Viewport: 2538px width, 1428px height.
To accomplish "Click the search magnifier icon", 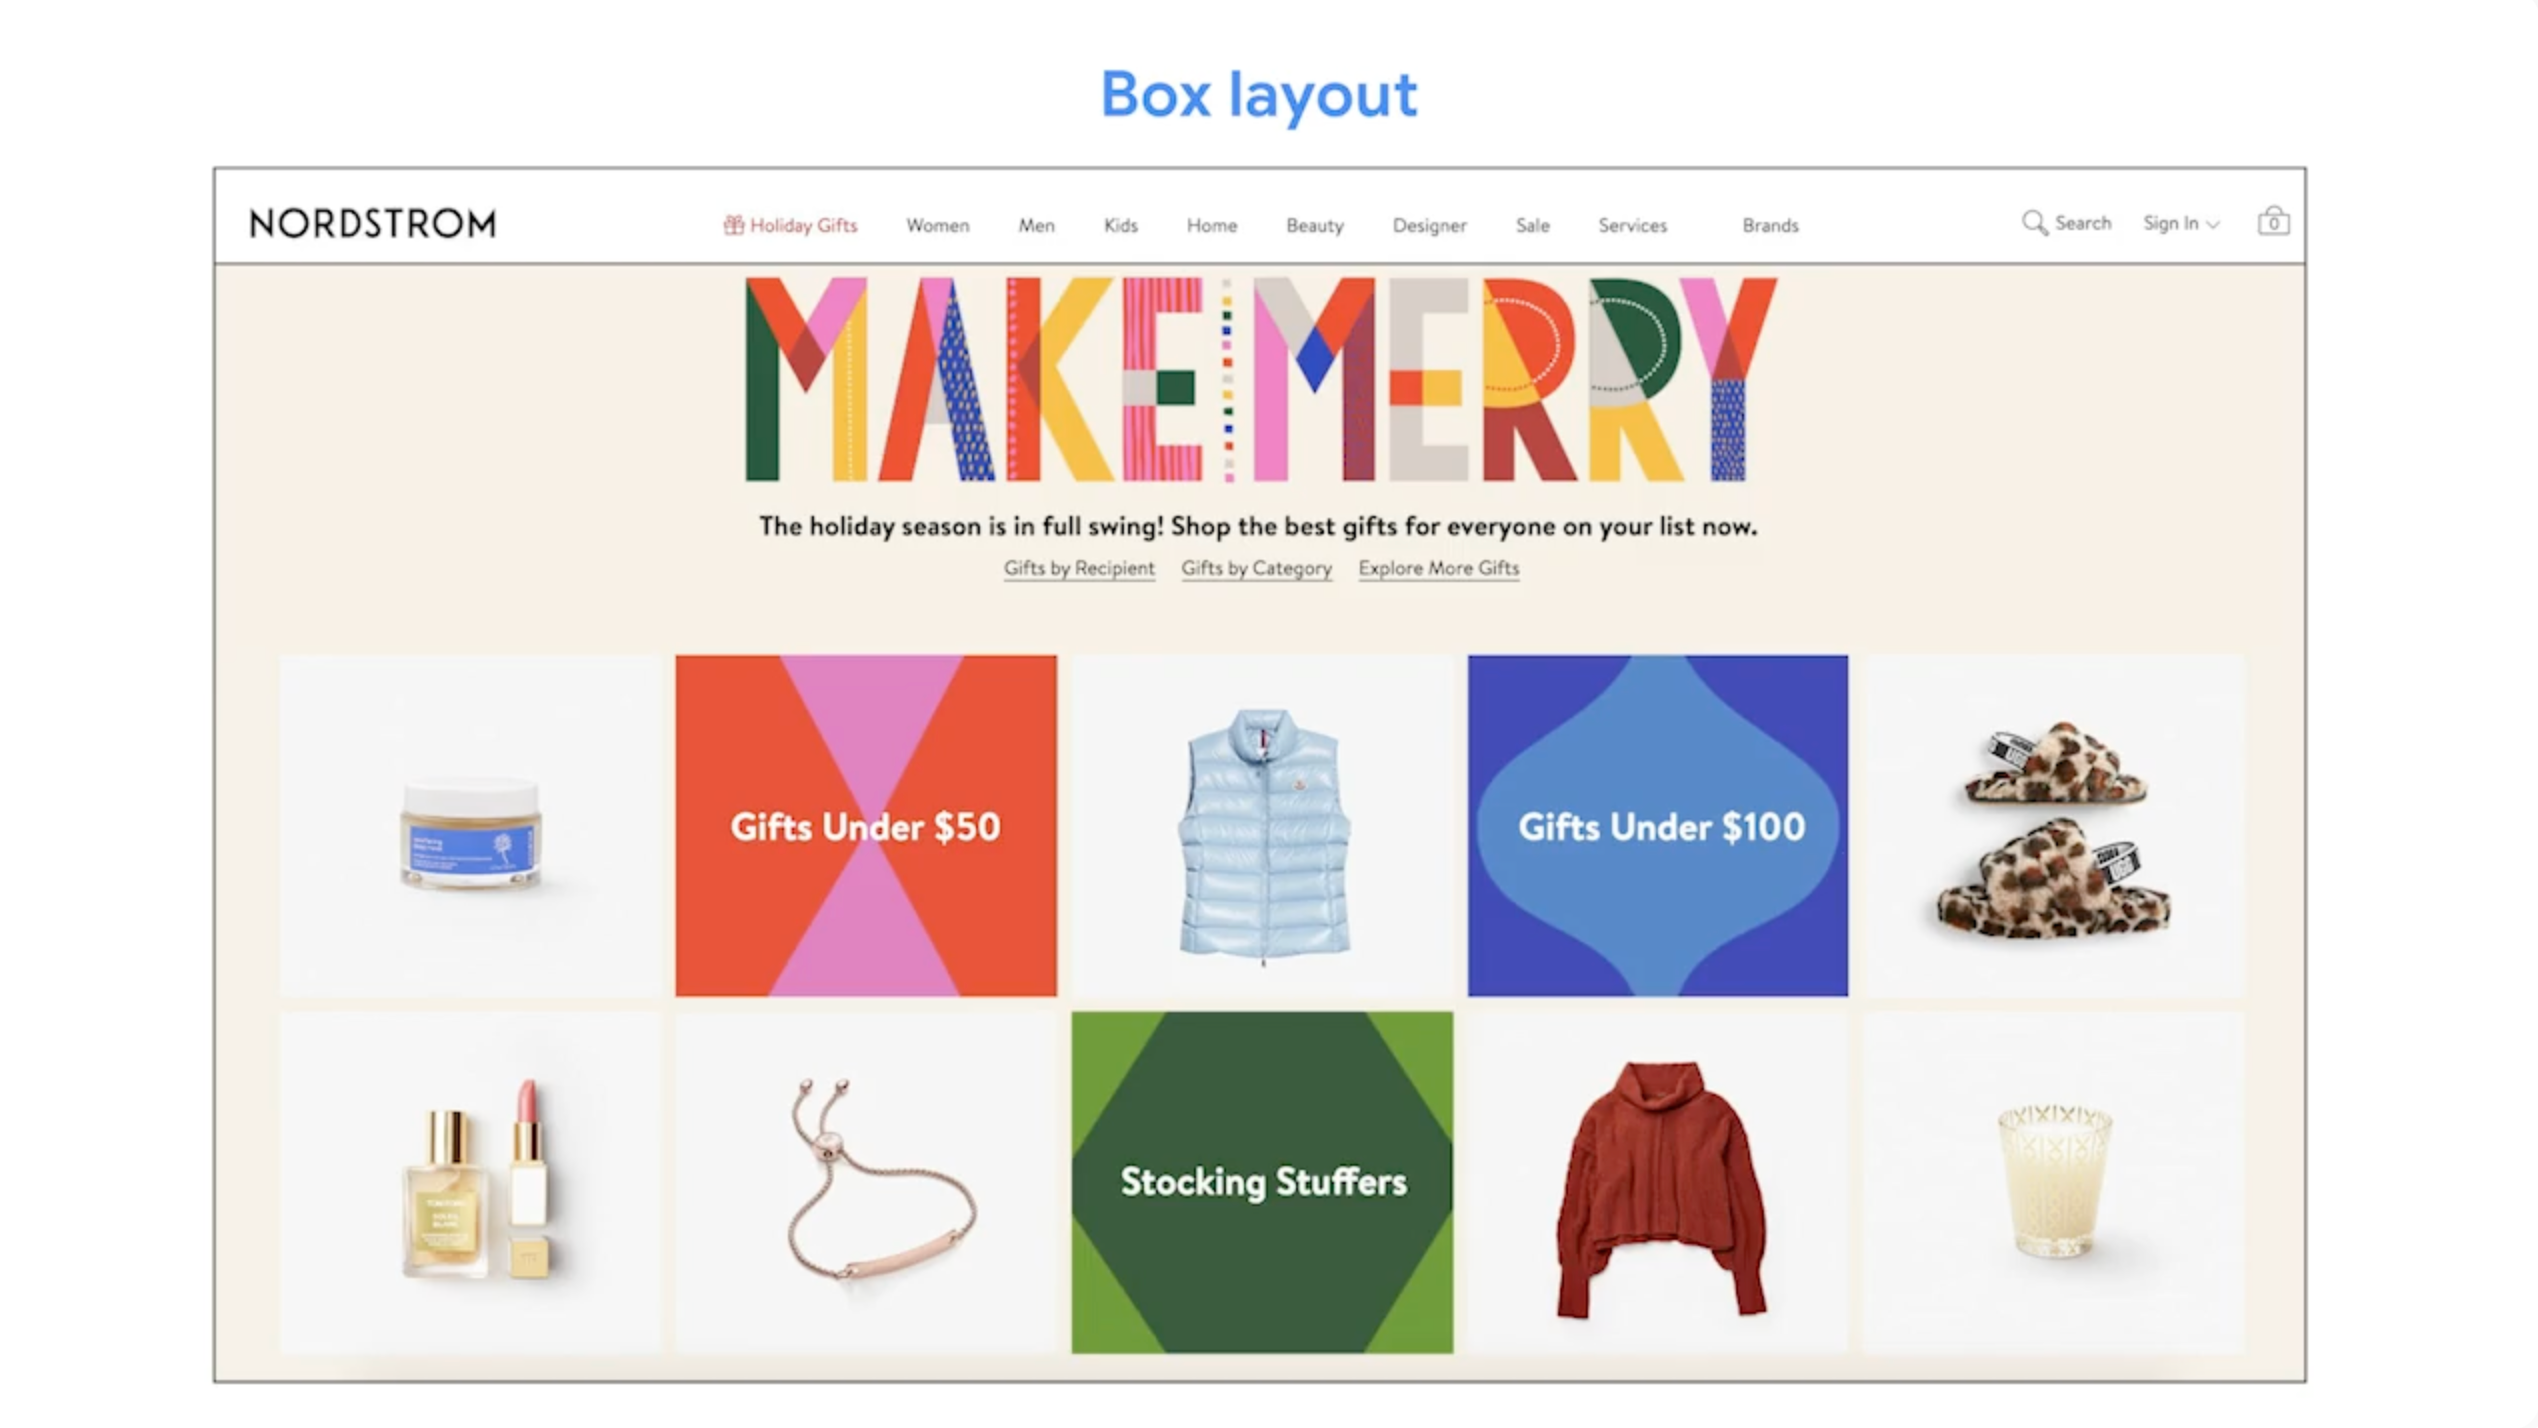I will [x=2034, y=222].
